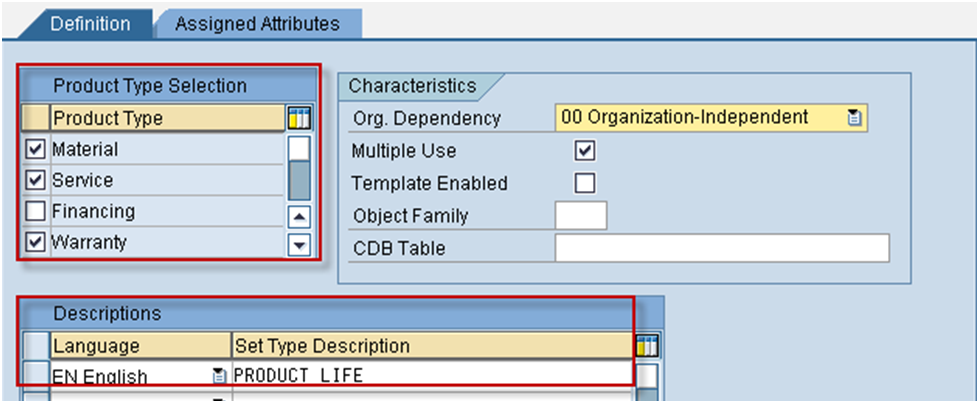Viewport: 979px width, 403px height.
Task: Click the Language column header
Action: pos(140,346)
